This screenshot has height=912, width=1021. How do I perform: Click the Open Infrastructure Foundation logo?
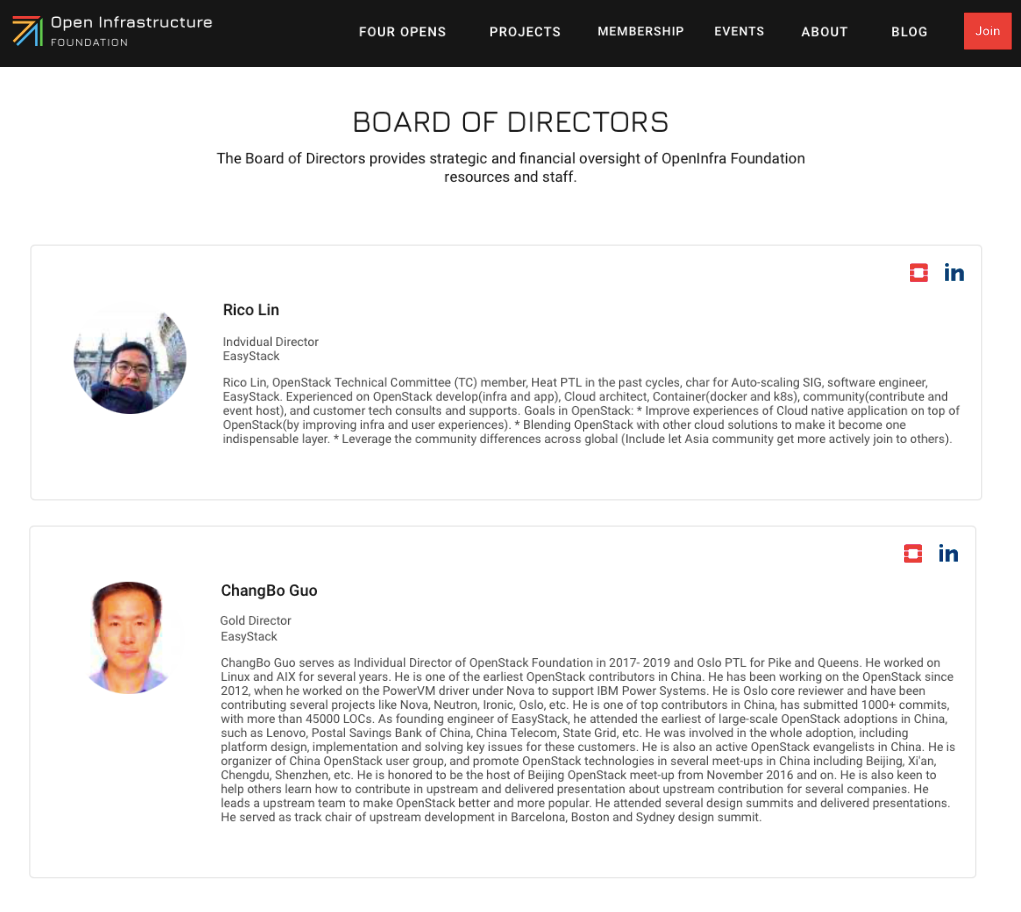click(27, 31)
